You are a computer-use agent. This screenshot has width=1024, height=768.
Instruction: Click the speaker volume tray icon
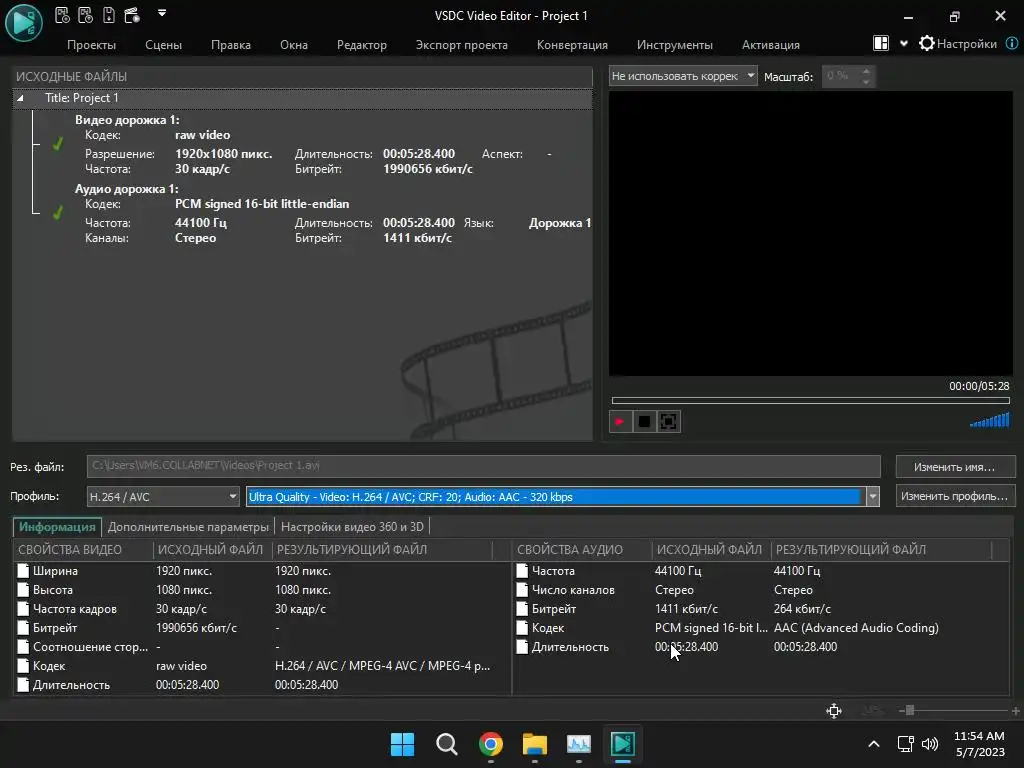[930, 744]
